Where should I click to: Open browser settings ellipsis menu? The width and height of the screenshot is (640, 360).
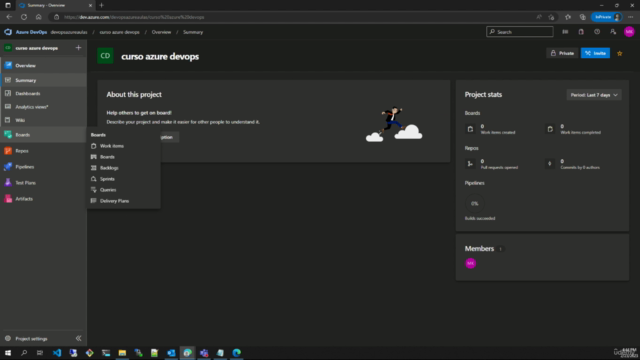tap(631, 17)
